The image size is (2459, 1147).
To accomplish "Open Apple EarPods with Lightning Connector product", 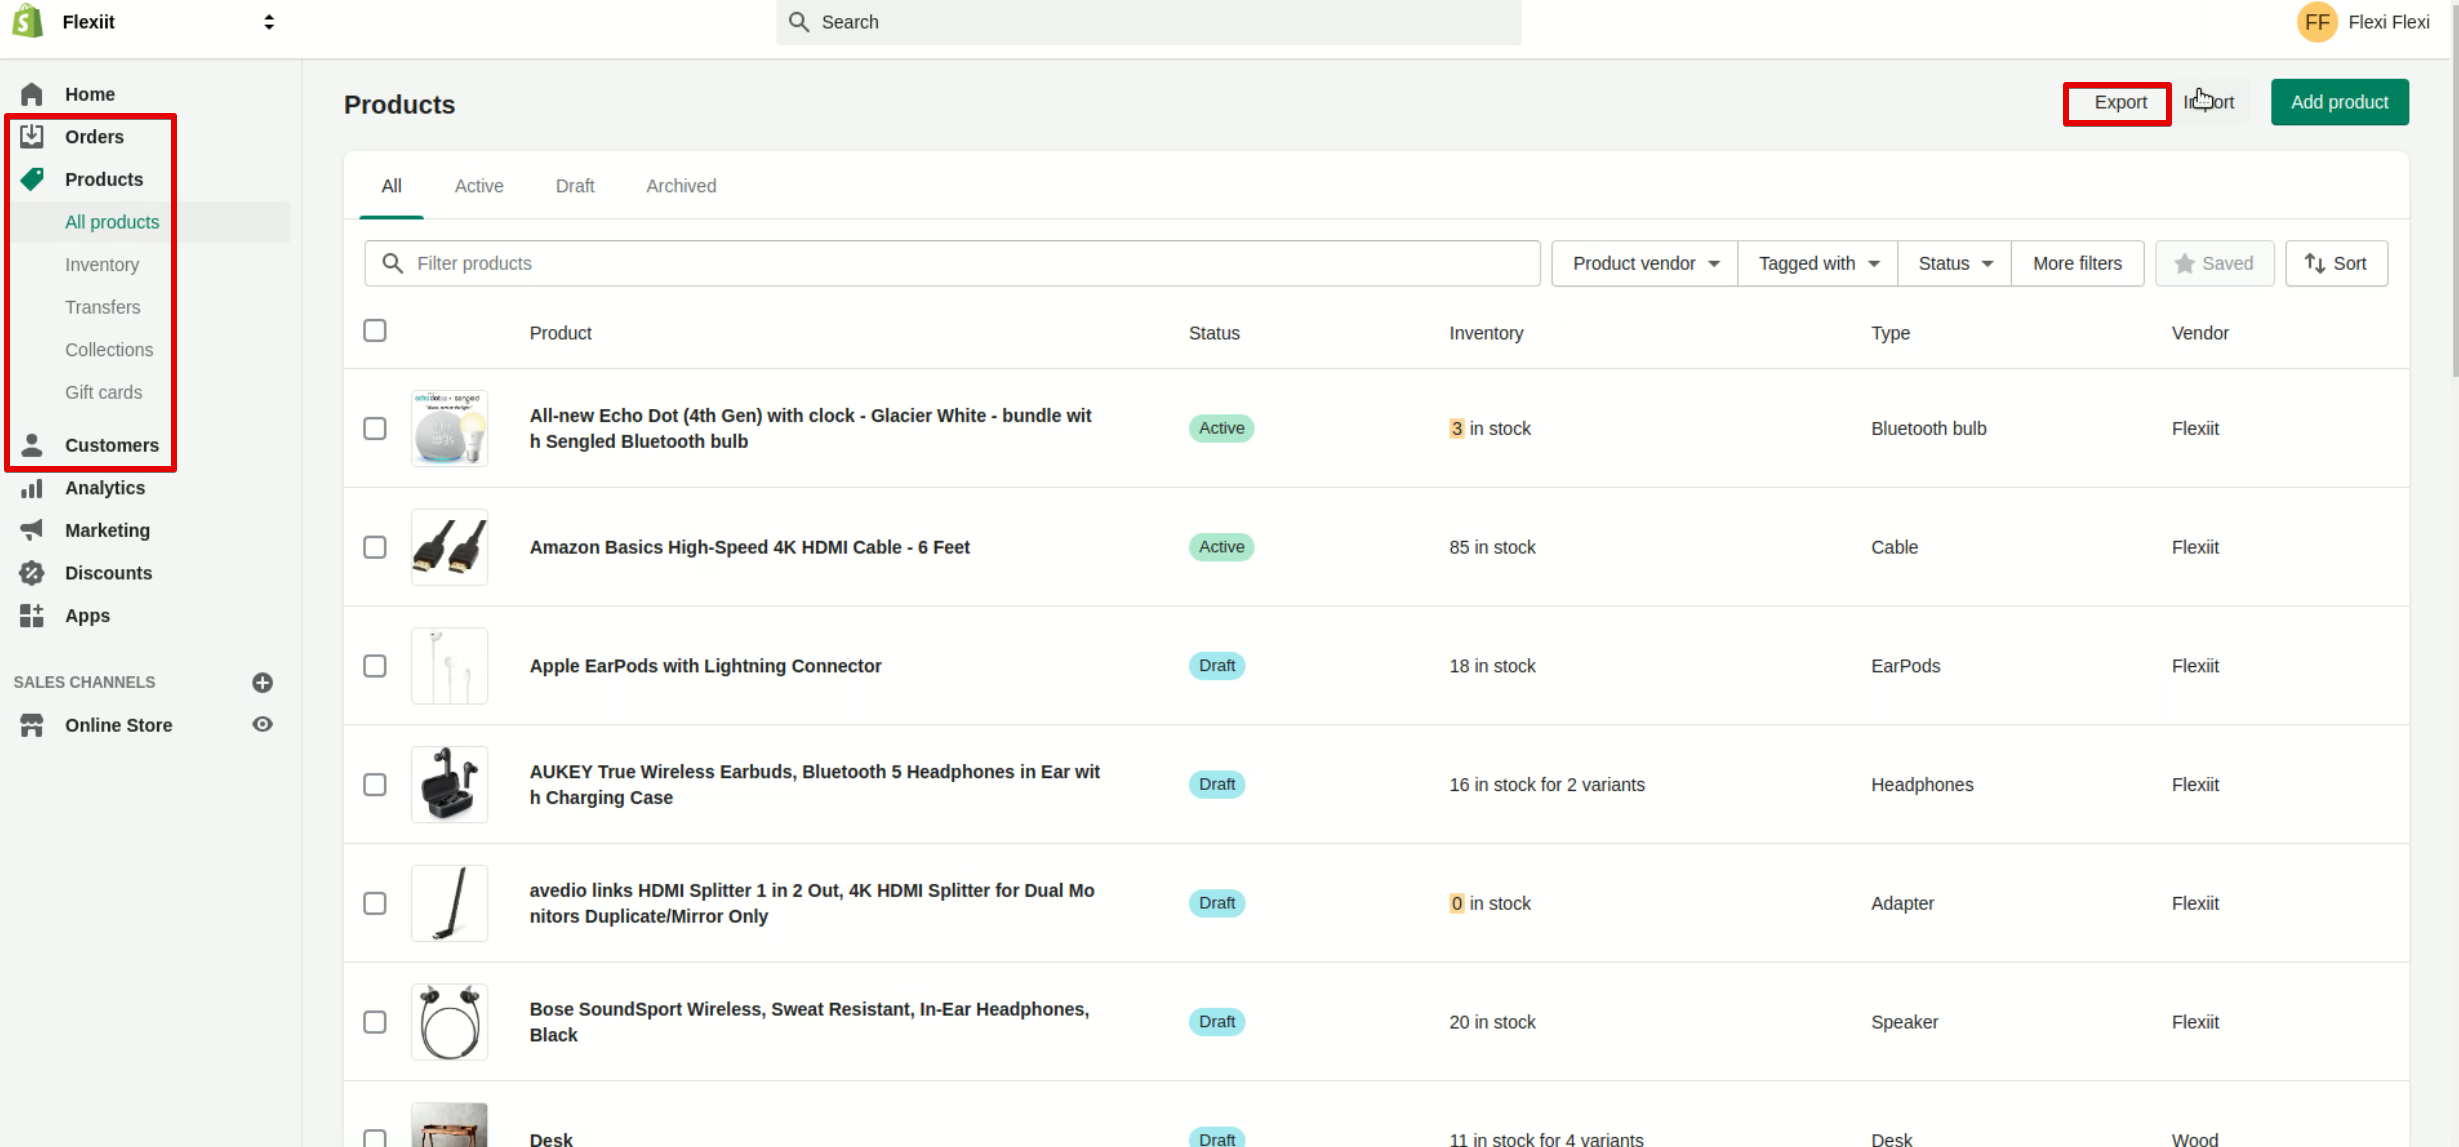I will point(705,666).
